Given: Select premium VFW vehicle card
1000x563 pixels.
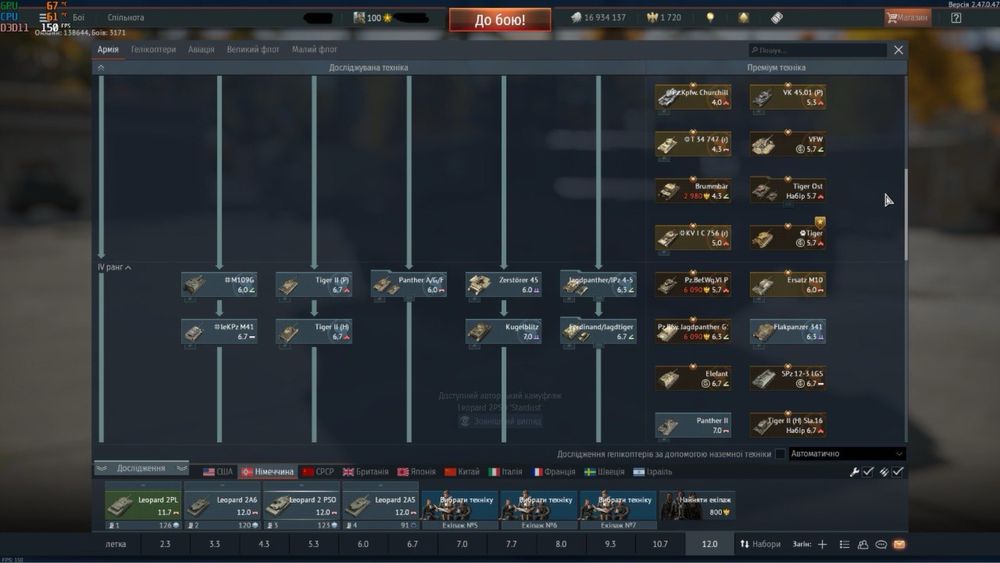Looking at the screenshot, I should [788, 144].
